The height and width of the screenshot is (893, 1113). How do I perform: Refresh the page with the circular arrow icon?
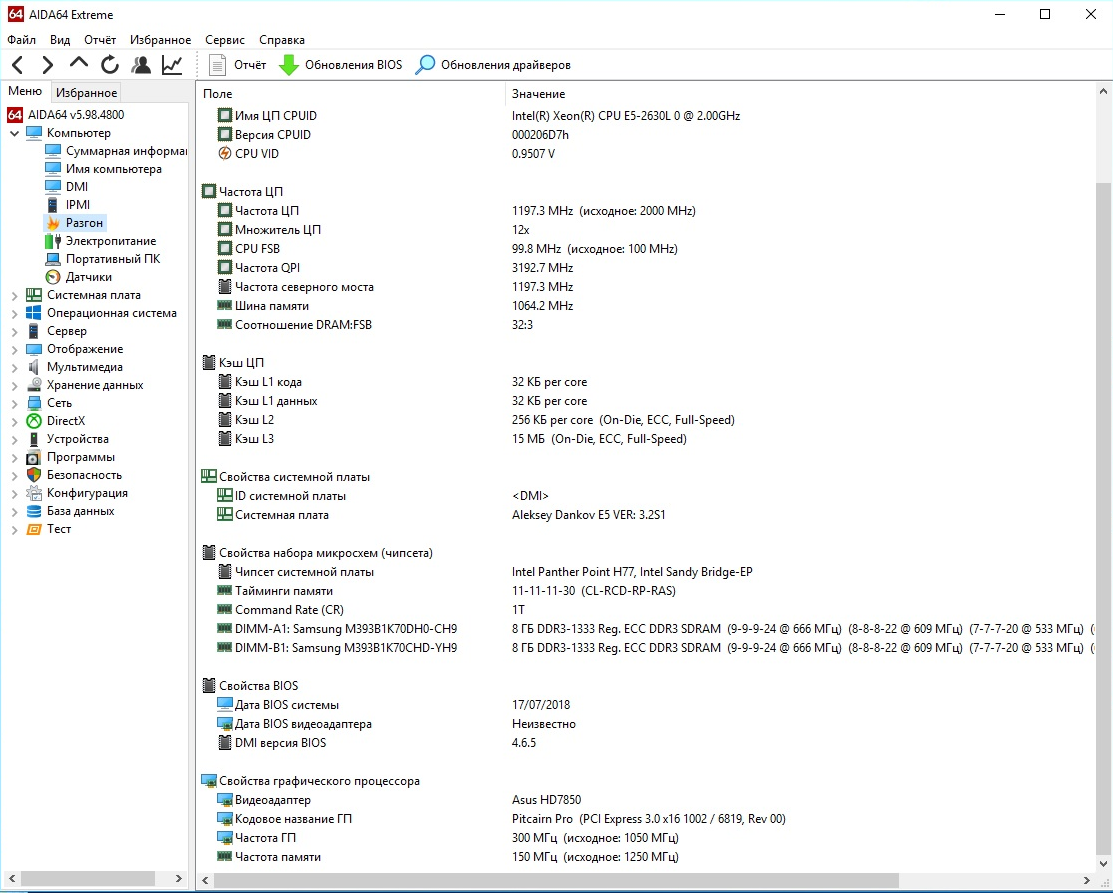[109, 65]
